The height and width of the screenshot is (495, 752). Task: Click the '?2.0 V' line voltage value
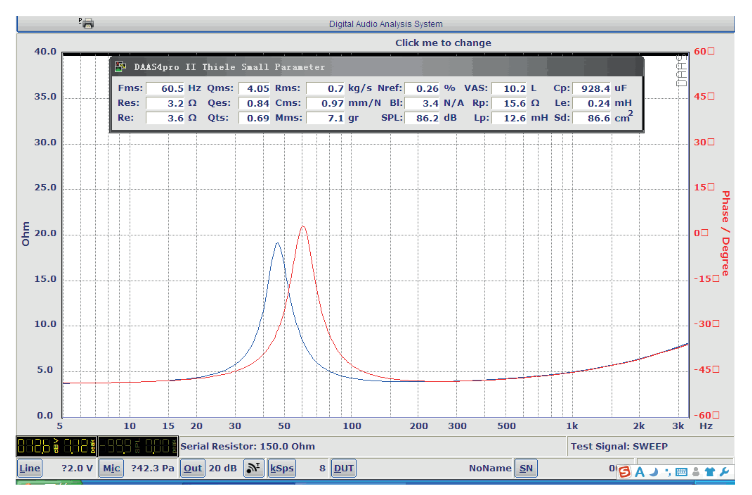77,468
